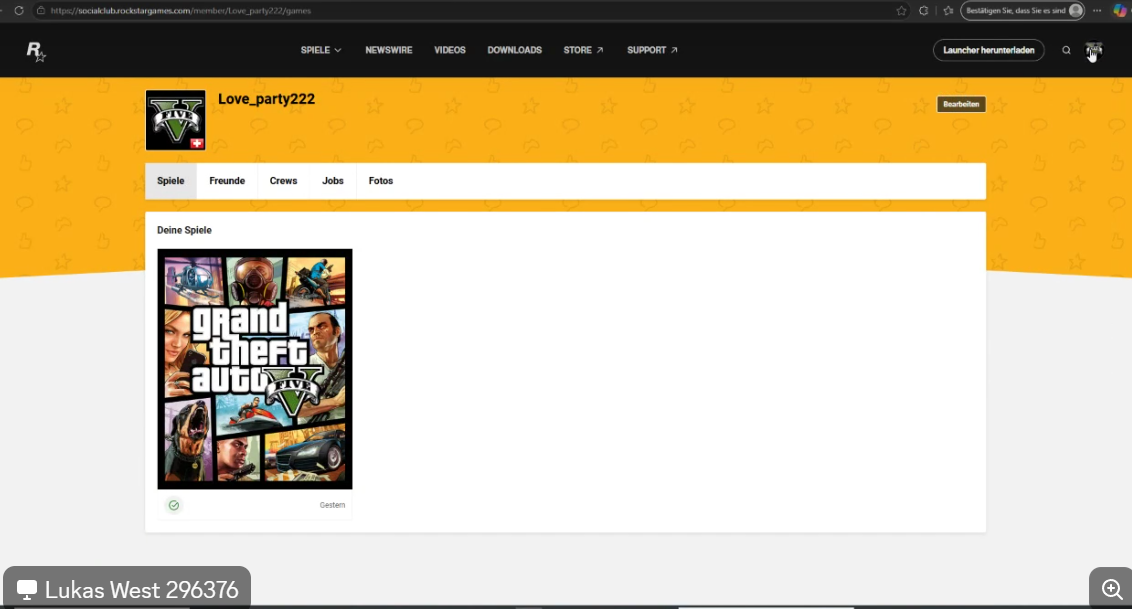1132x609 pixels.
Task: Click the green checkmark under GTA V
Action: point(174,505)
